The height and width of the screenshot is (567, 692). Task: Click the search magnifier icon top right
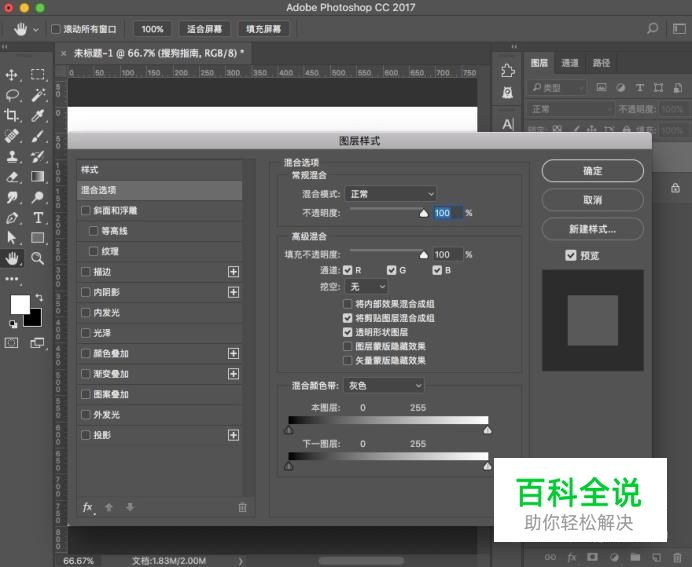653,29
